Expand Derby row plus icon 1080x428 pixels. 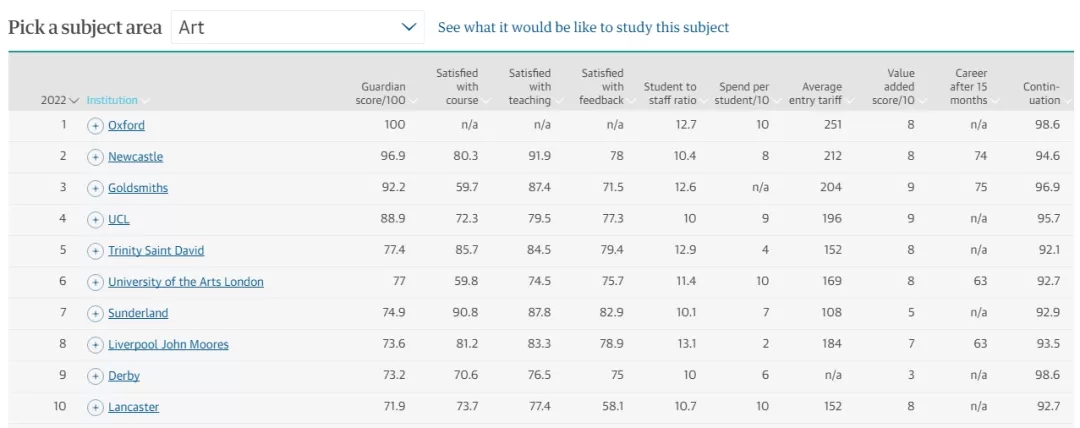pos(95,376)
